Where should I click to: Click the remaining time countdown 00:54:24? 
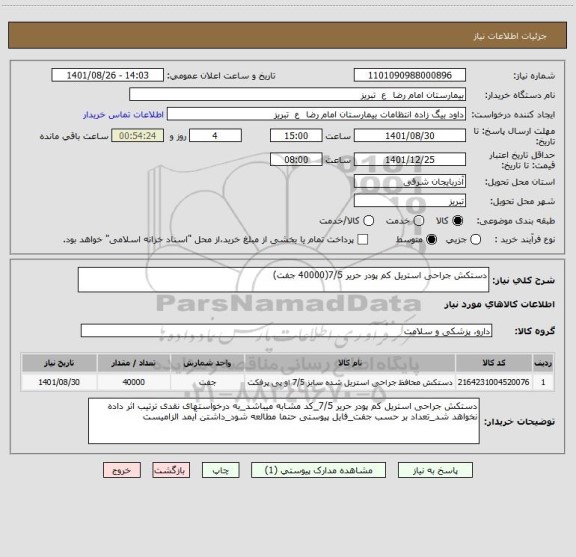[x=138, y=136]
